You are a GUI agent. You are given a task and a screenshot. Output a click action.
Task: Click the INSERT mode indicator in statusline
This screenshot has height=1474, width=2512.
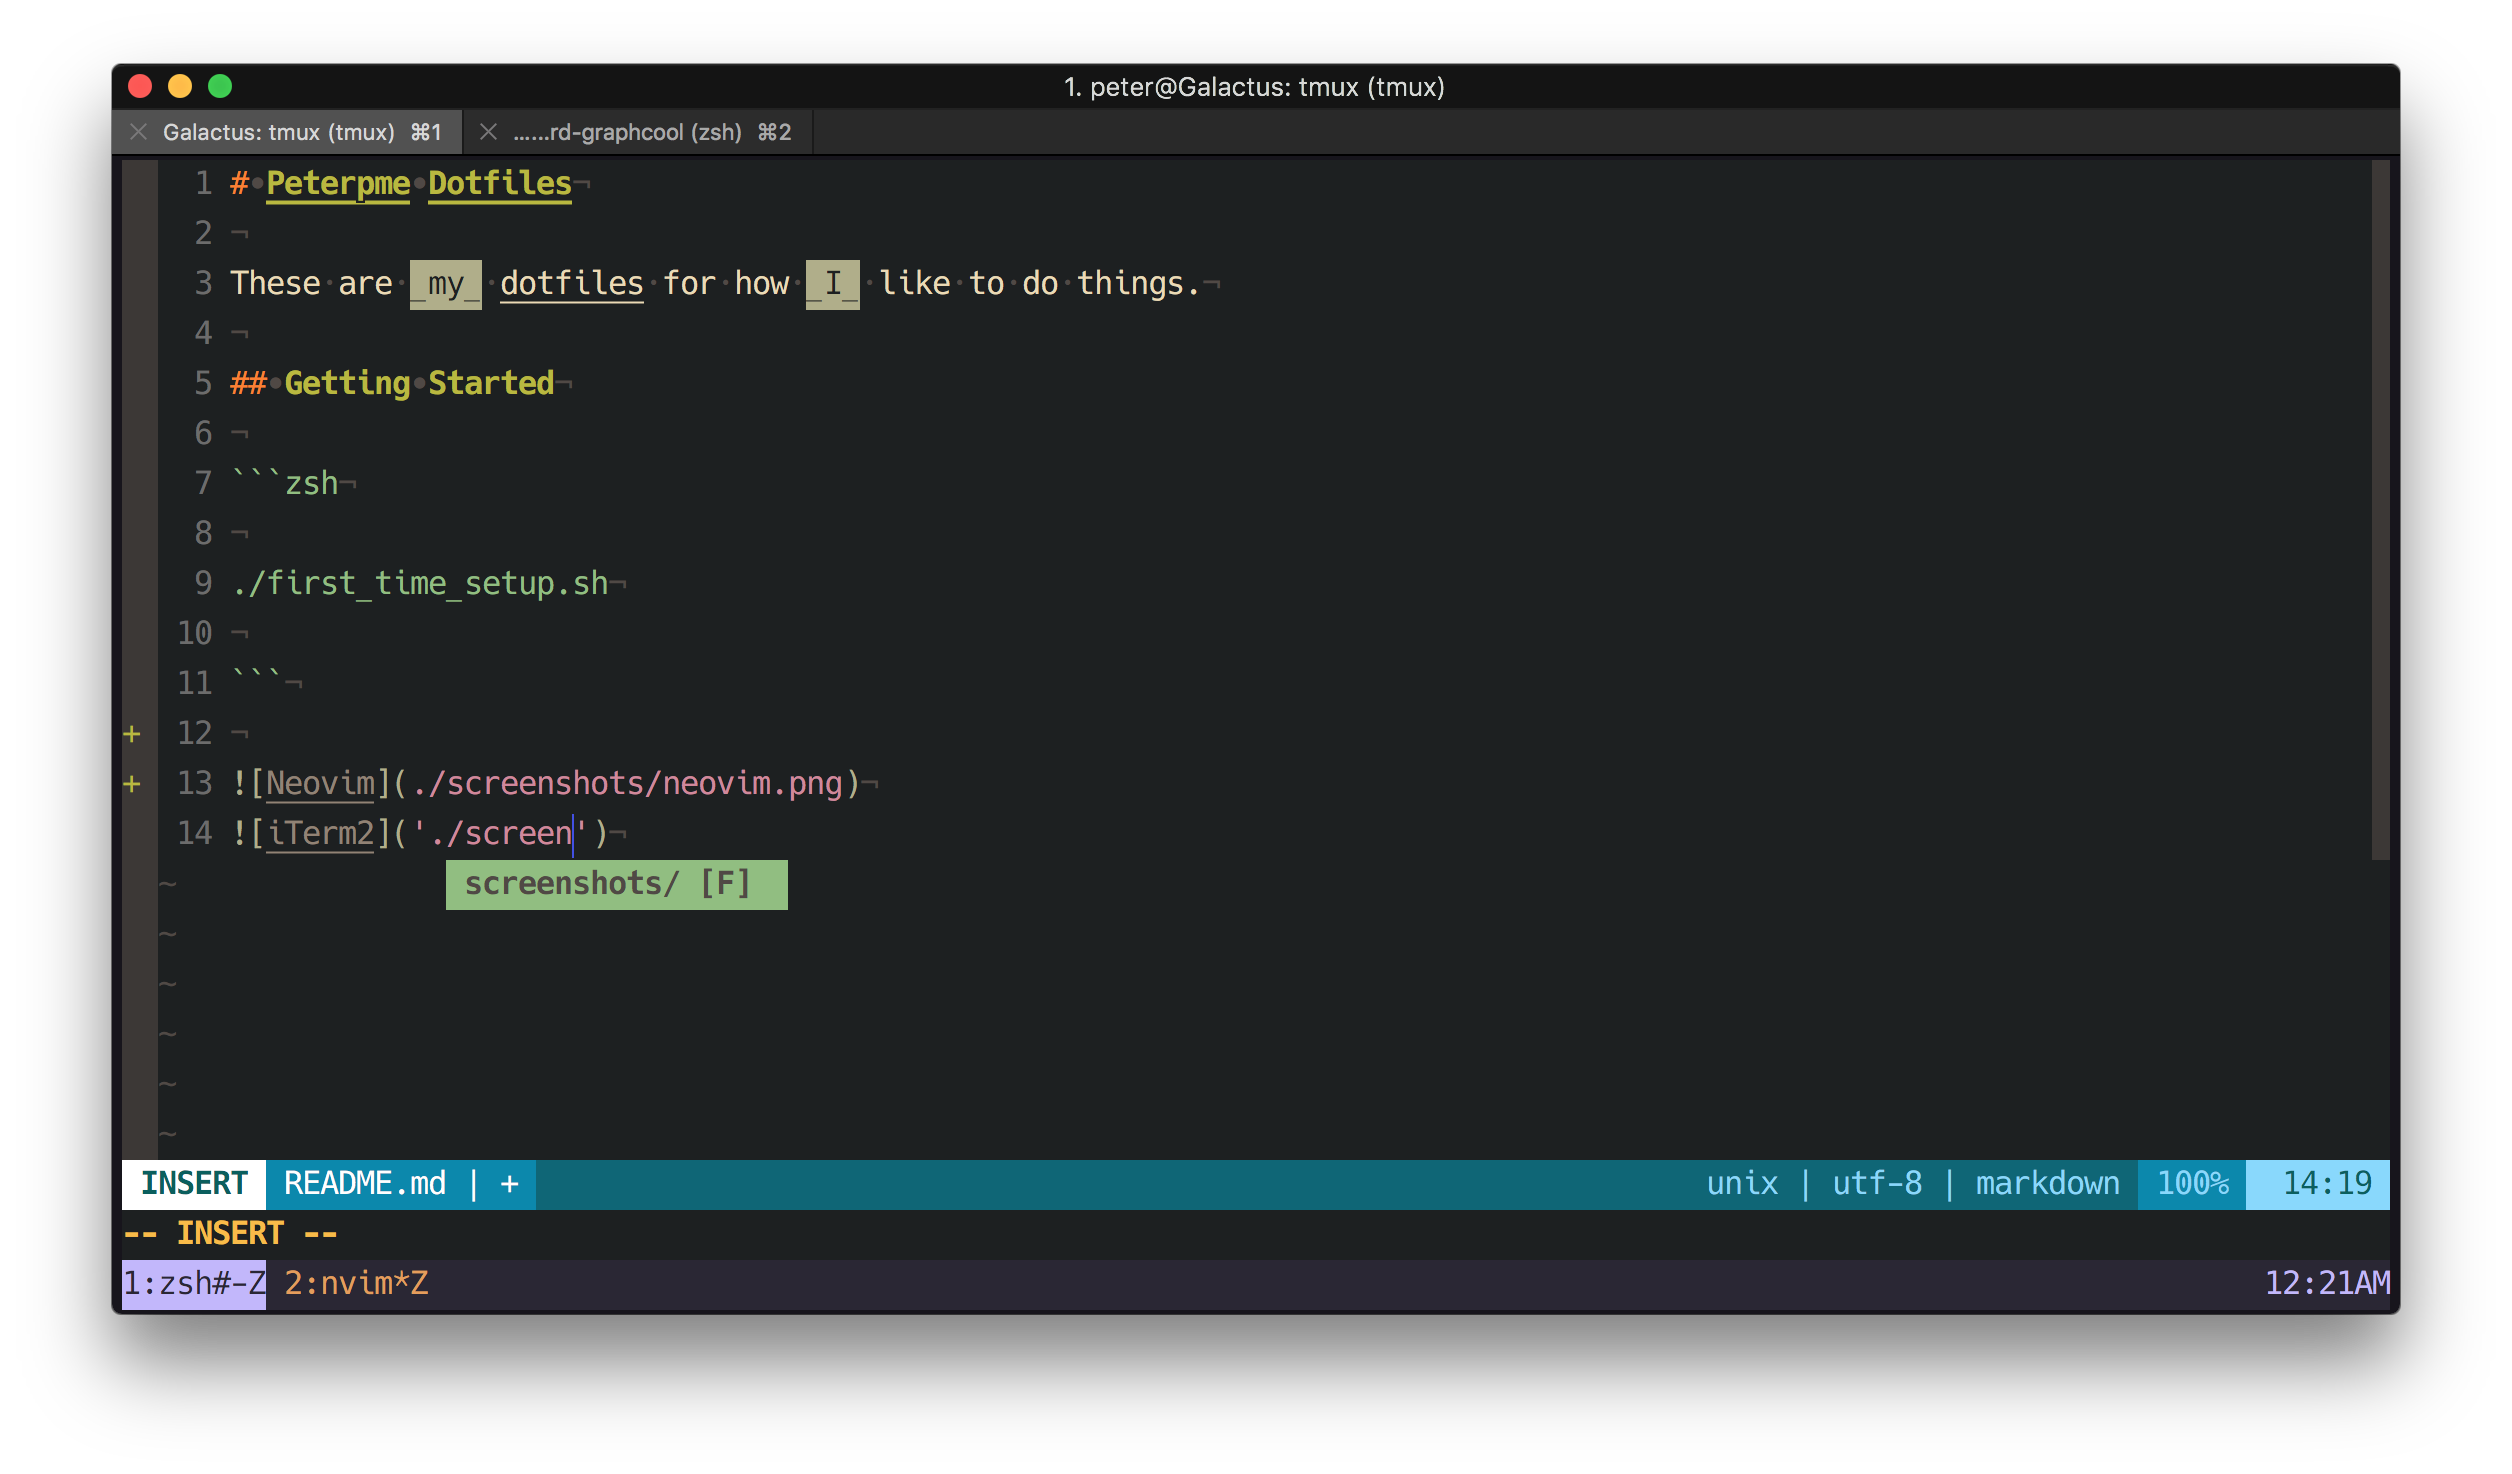tap(194, 1184)
